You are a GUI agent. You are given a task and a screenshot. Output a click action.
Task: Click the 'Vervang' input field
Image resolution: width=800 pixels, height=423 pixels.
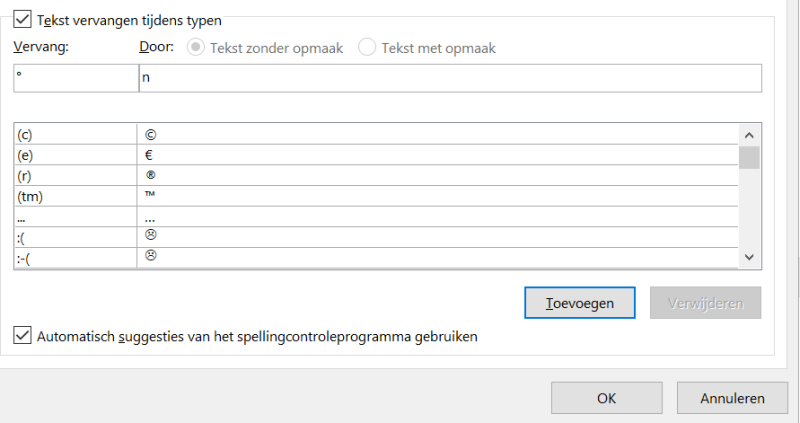point(76,78)
